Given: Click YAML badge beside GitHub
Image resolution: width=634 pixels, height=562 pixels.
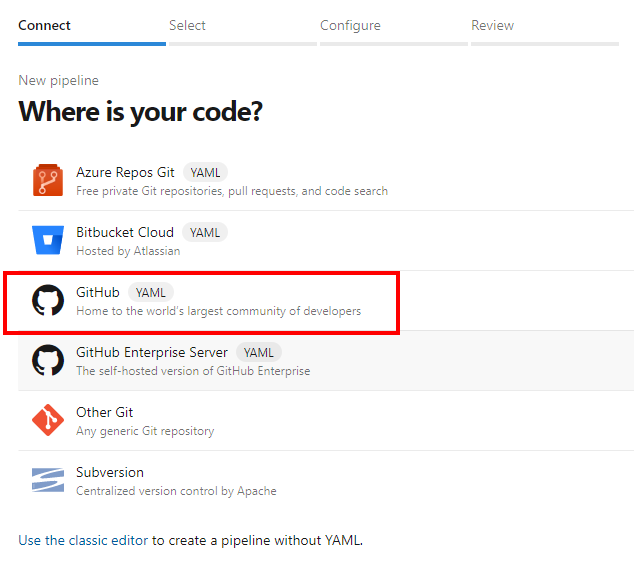Looking at the screenshot, I should pos(151,292).
